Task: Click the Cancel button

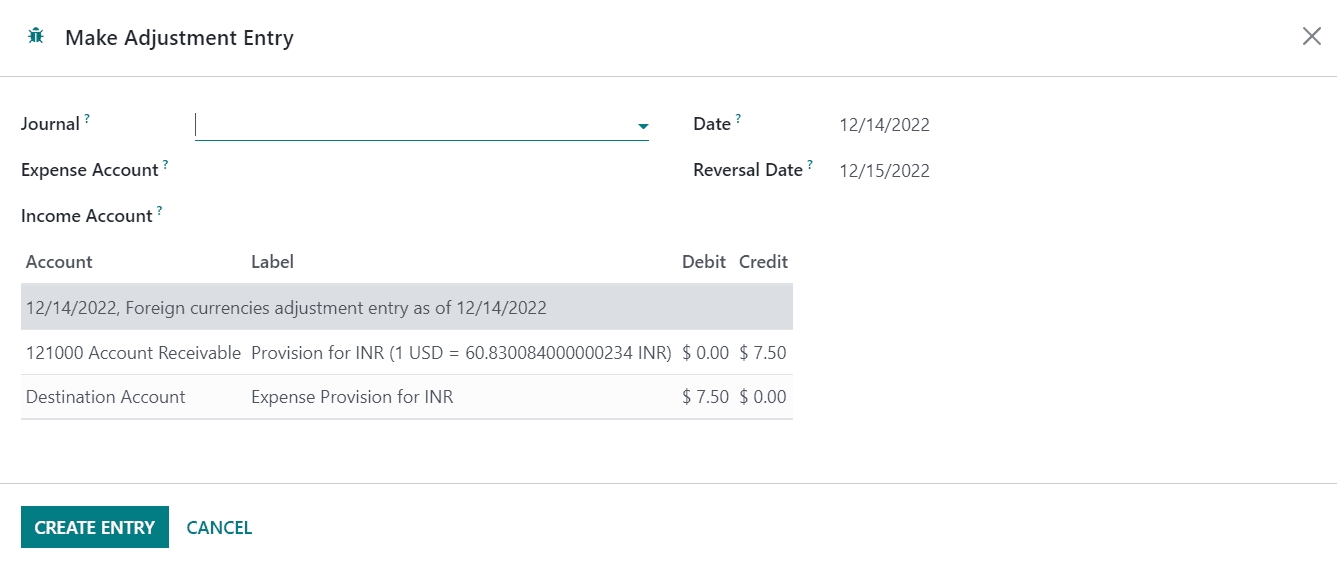Action: click(219, 528)
